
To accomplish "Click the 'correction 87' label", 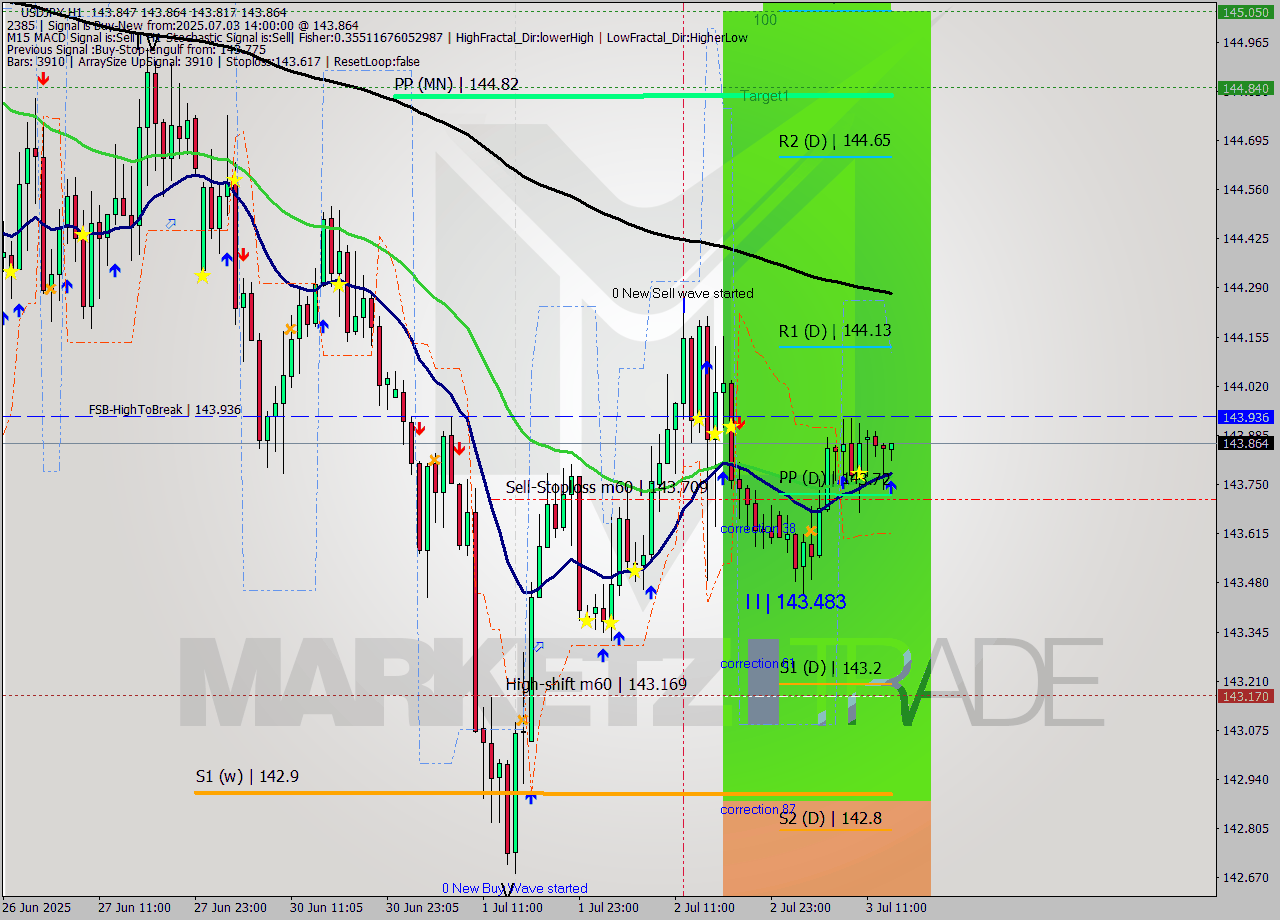I will tap(750, 810).
